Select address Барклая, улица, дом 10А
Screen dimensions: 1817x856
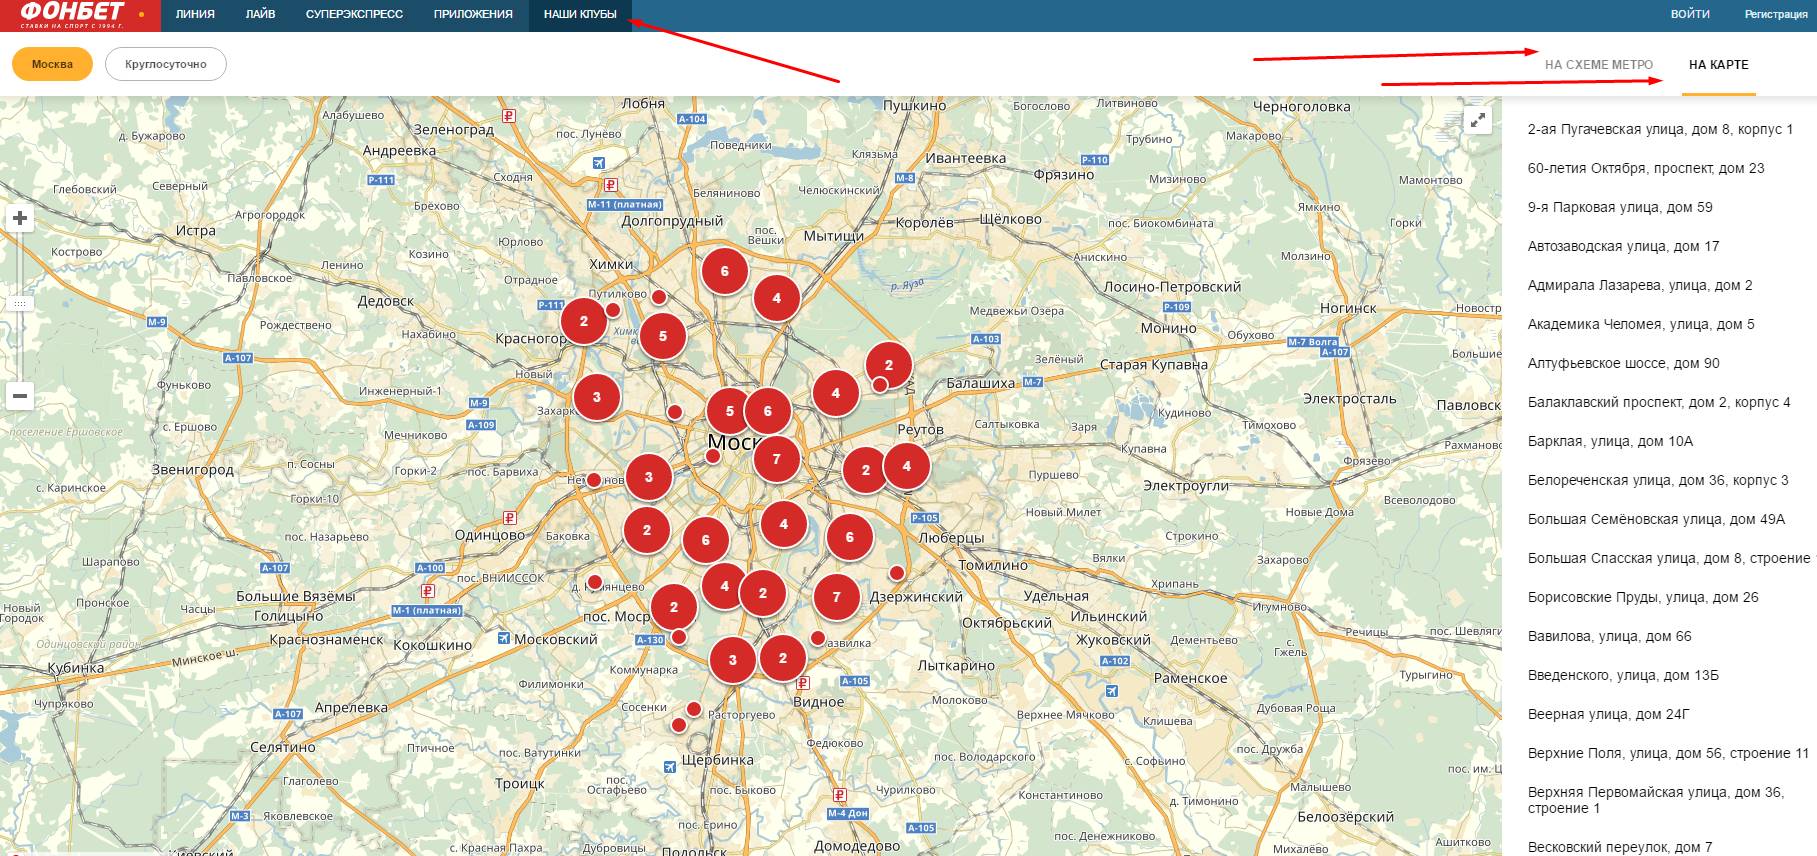pyautogui.click(x=1610, y=441)
